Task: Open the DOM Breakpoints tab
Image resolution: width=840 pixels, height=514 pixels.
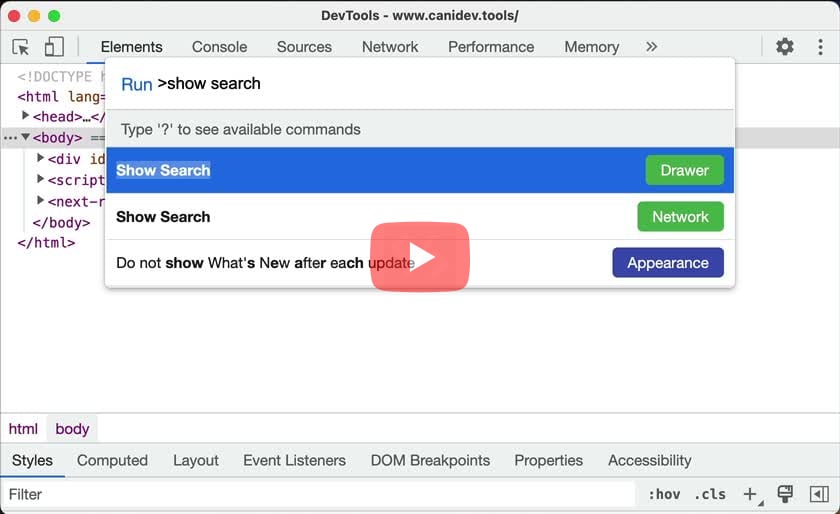Action: (x=430, y=460)
